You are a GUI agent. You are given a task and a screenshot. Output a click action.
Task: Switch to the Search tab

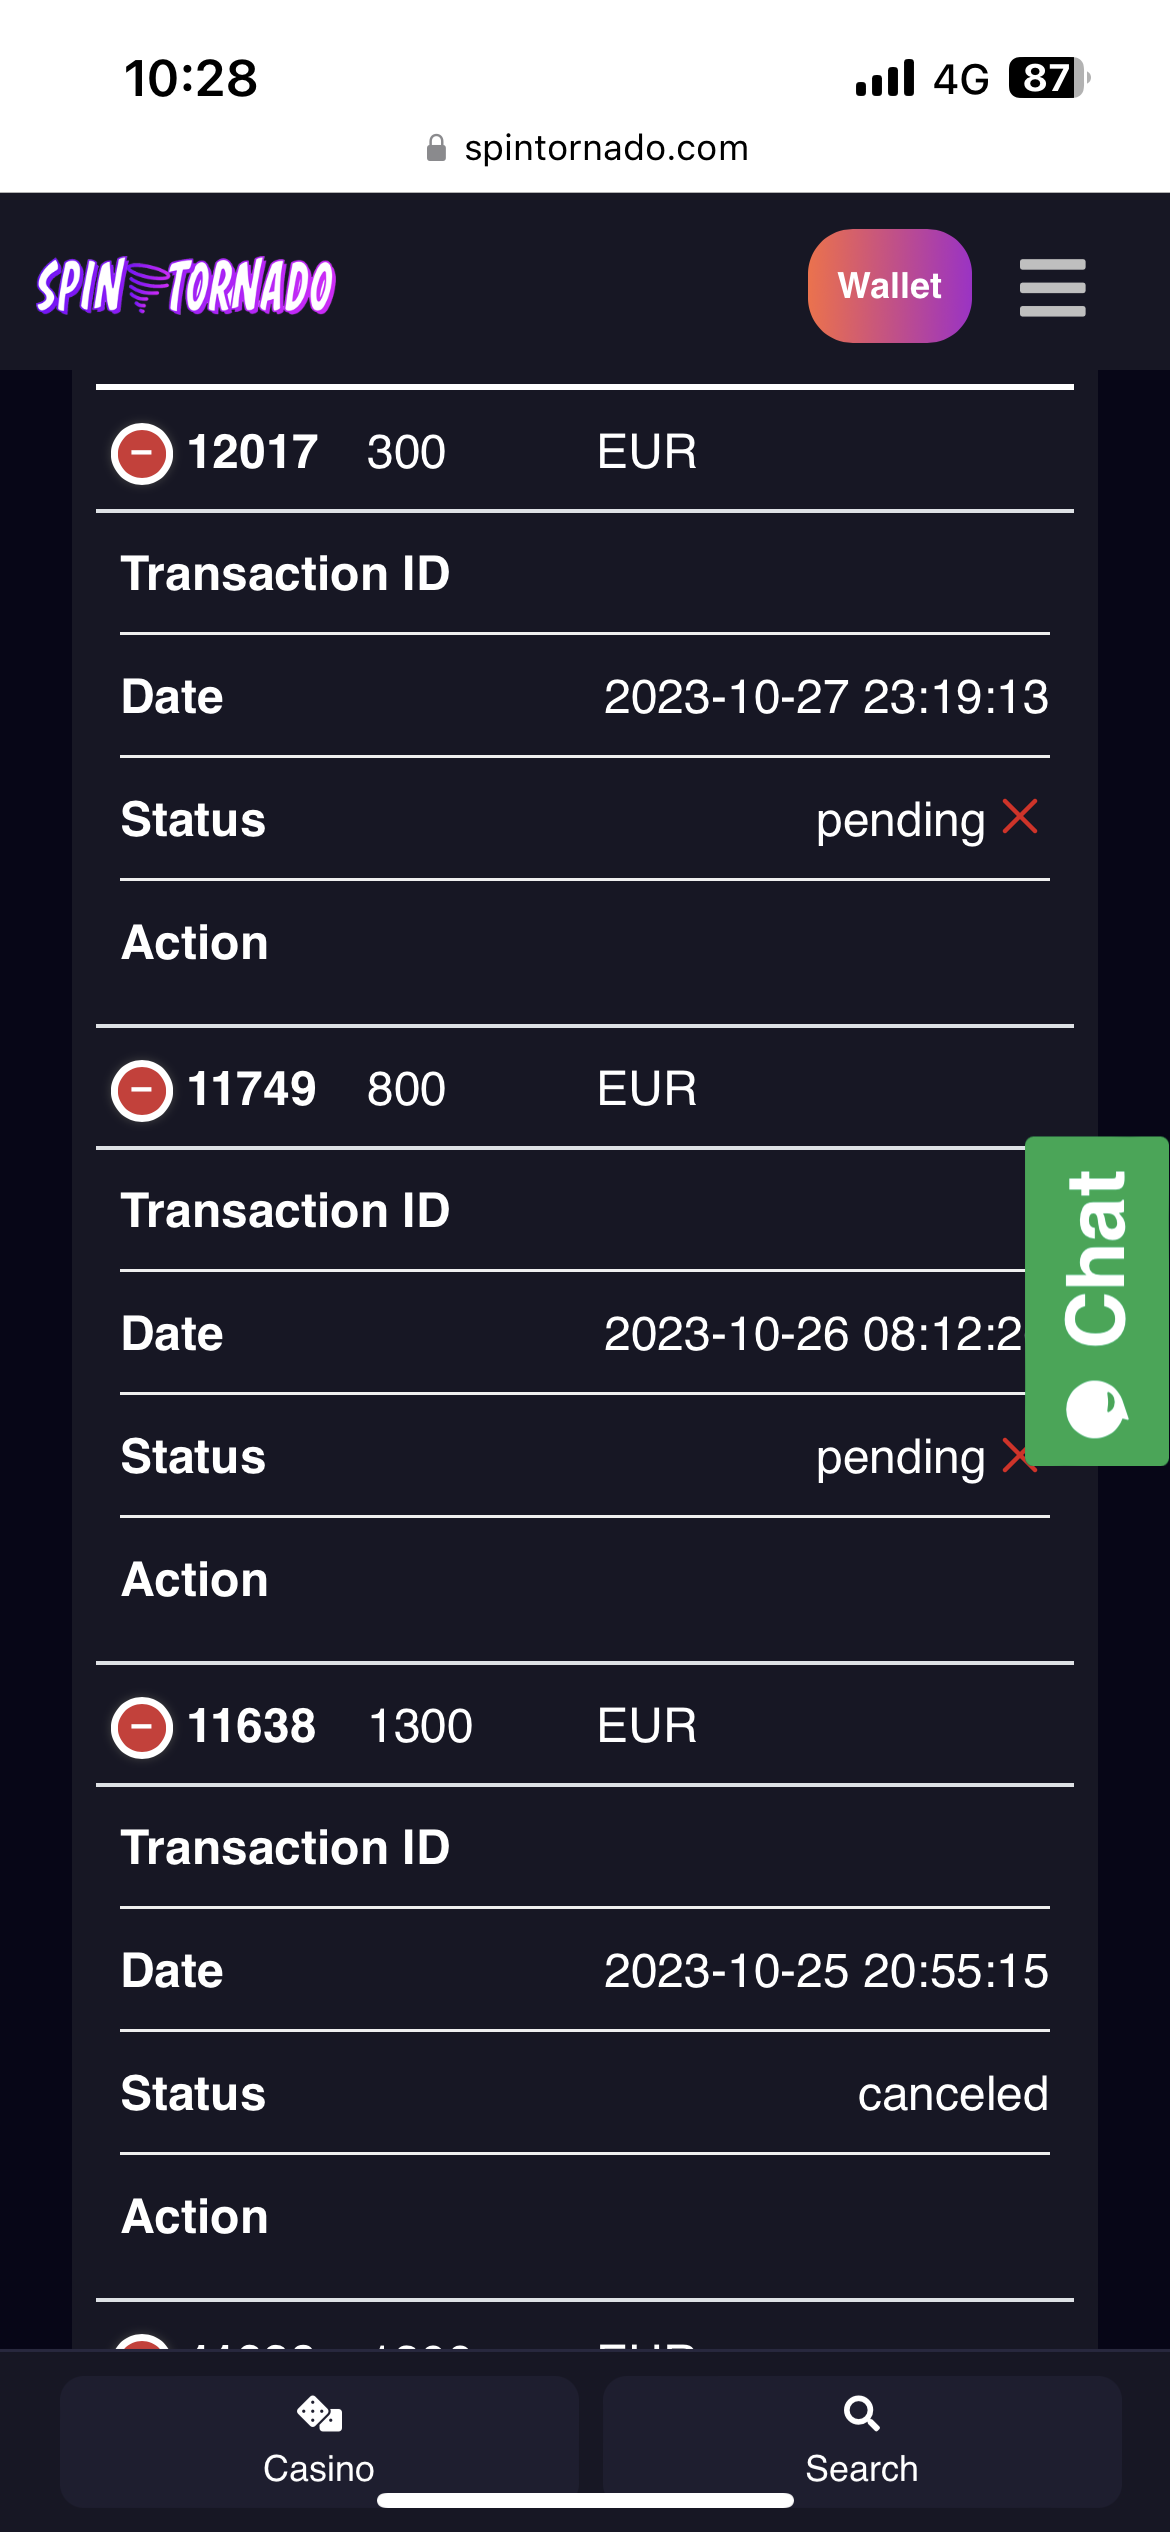[x=861, y=2442]
